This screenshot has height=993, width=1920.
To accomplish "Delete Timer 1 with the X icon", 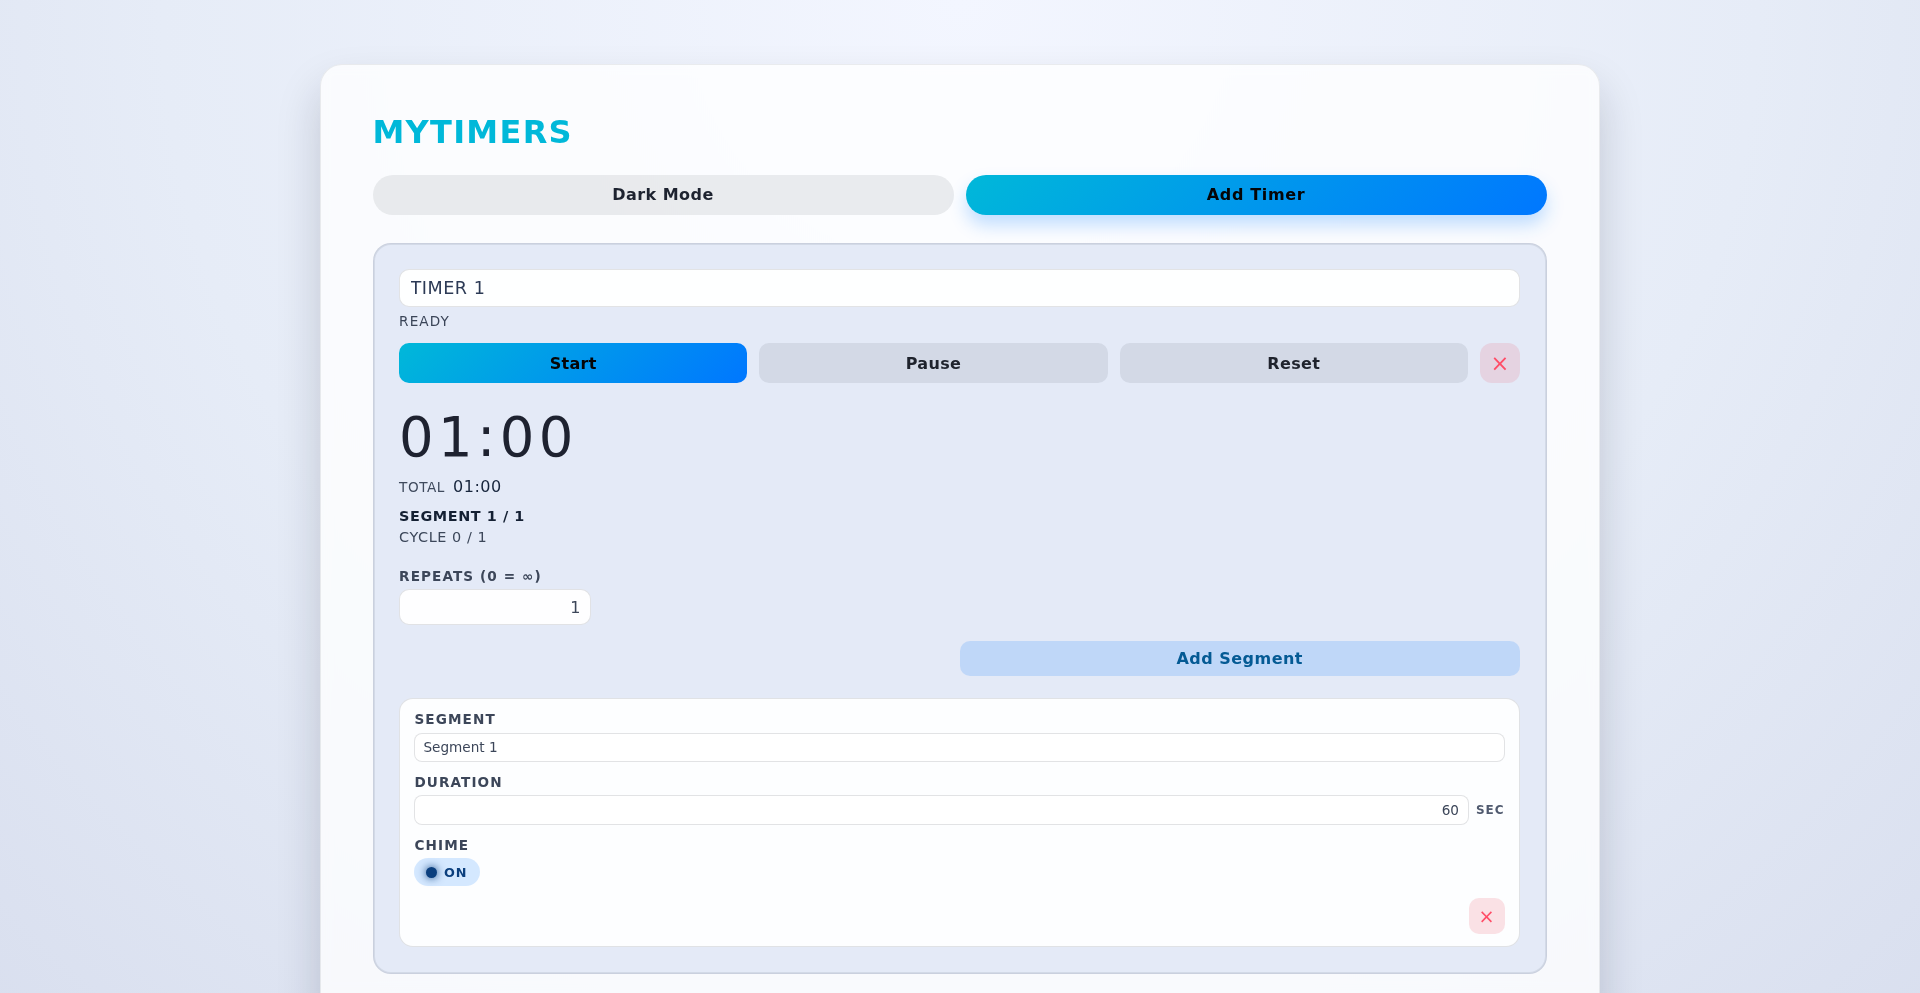I will 1499,363.
